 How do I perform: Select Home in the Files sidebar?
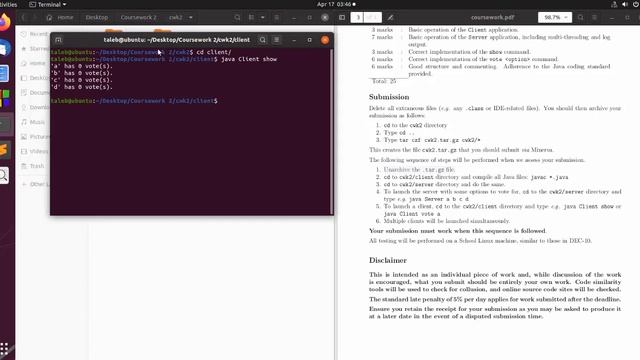coord(35,63)
